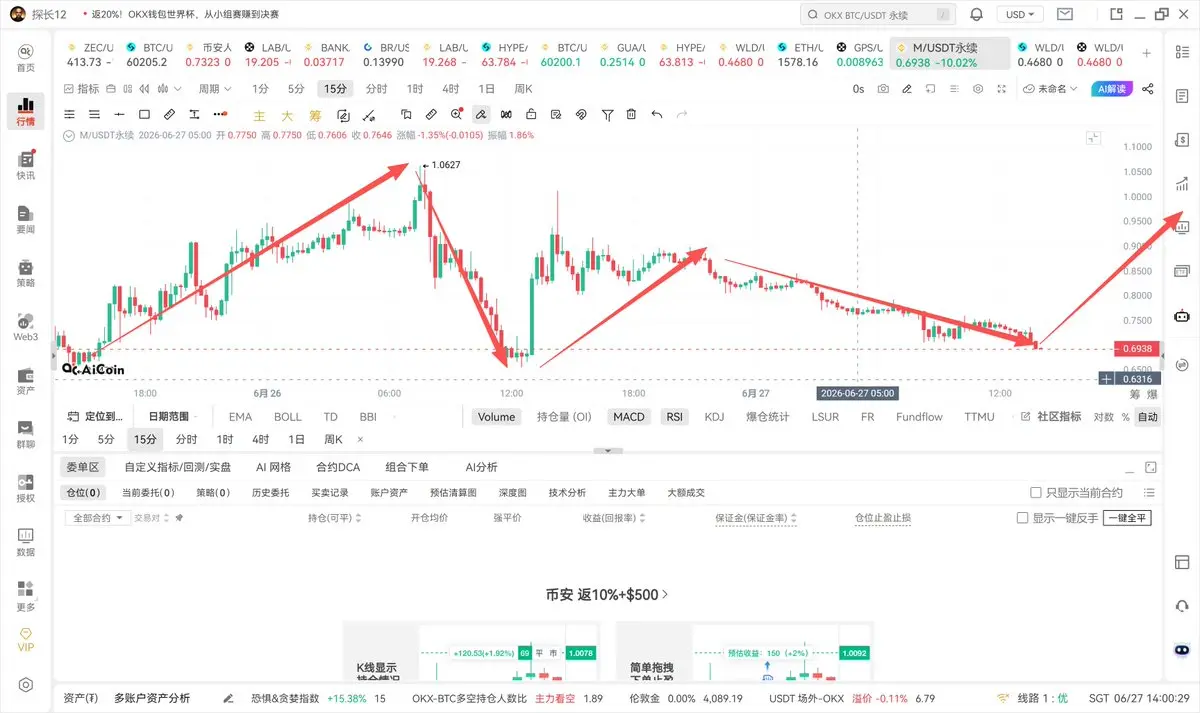Click the chart fullscreen expand icon

[x=1003, y=89]
